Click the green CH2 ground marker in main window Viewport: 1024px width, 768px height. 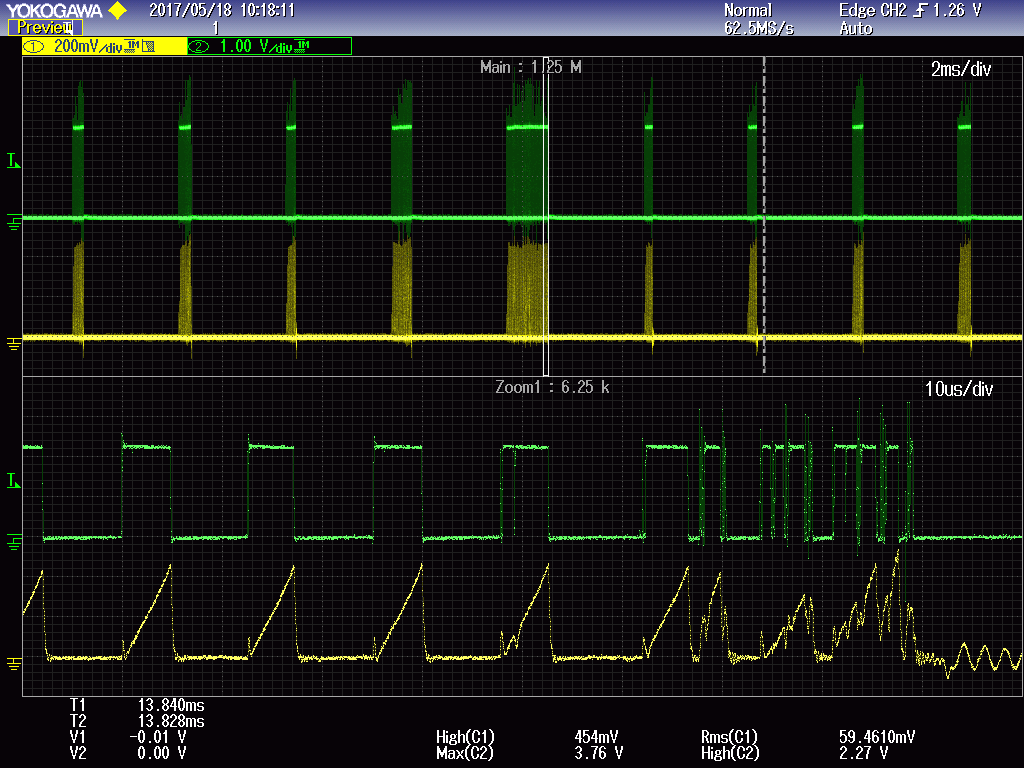[13, 221]
